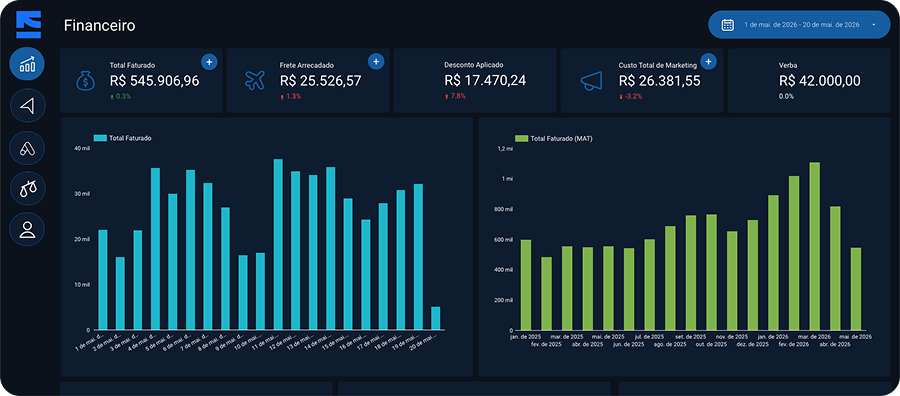The image size is (900, 396).
Task: Click the 11 de mai. tallest cyan bar
Action: (278, 244)
